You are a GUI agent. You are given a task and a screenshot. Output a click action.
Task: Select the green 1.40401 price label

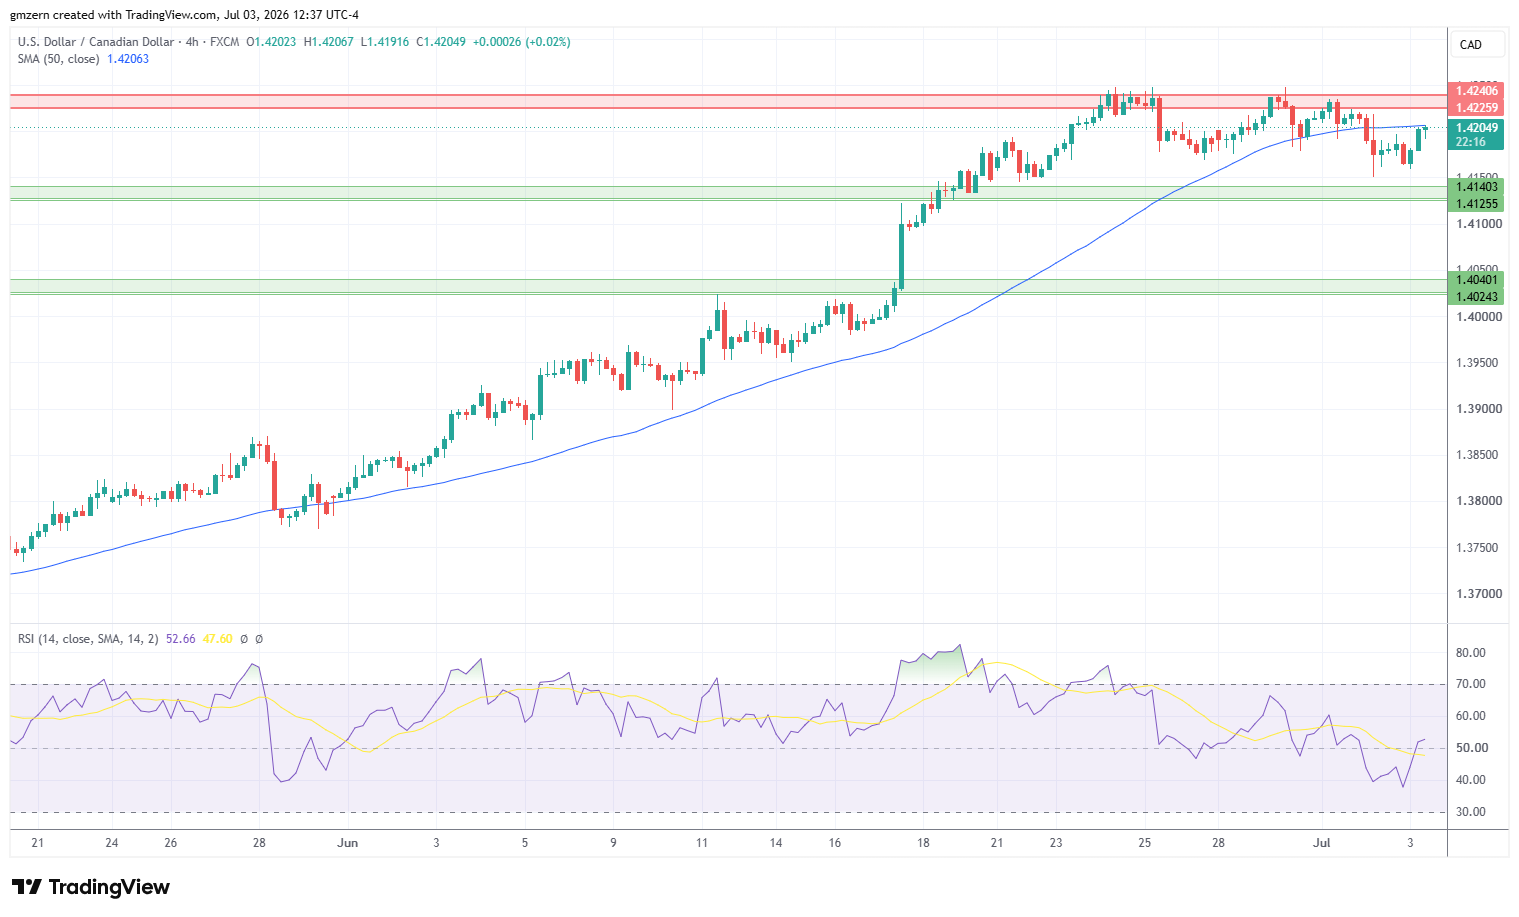click(x=1476, y=280)
